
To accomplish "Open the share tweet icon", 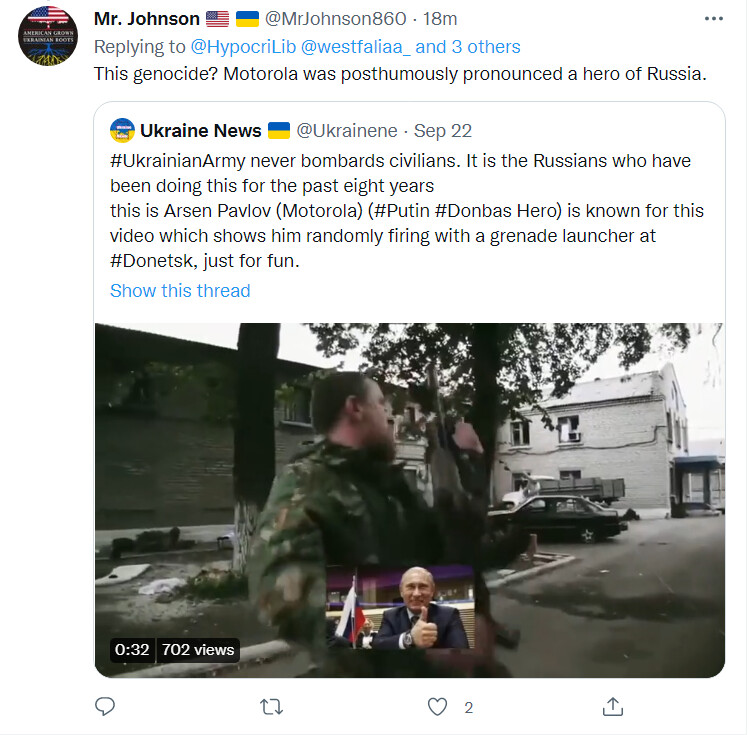I will (613, 706).
